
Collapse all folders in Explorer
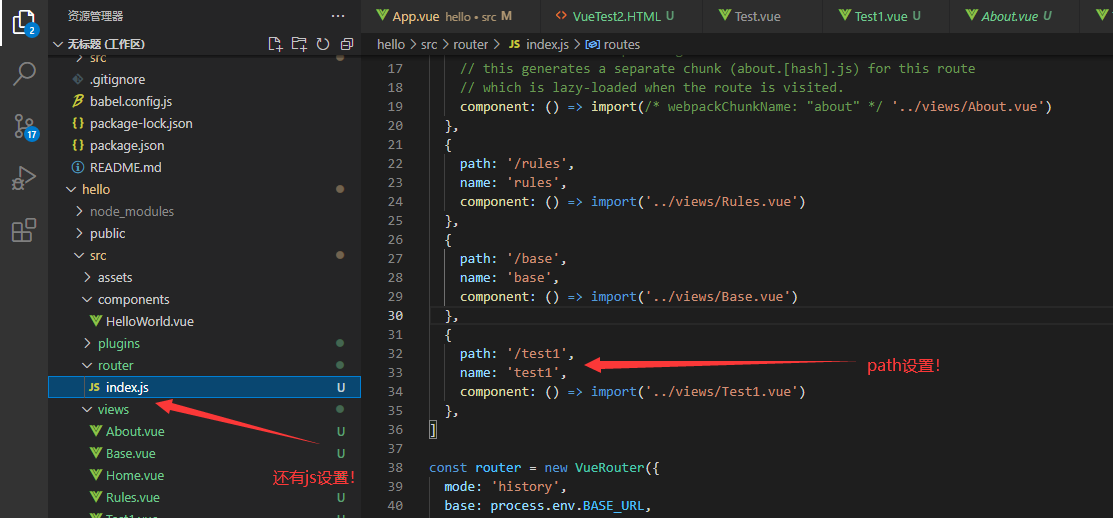pyautogui.click(x=346, y=45)
